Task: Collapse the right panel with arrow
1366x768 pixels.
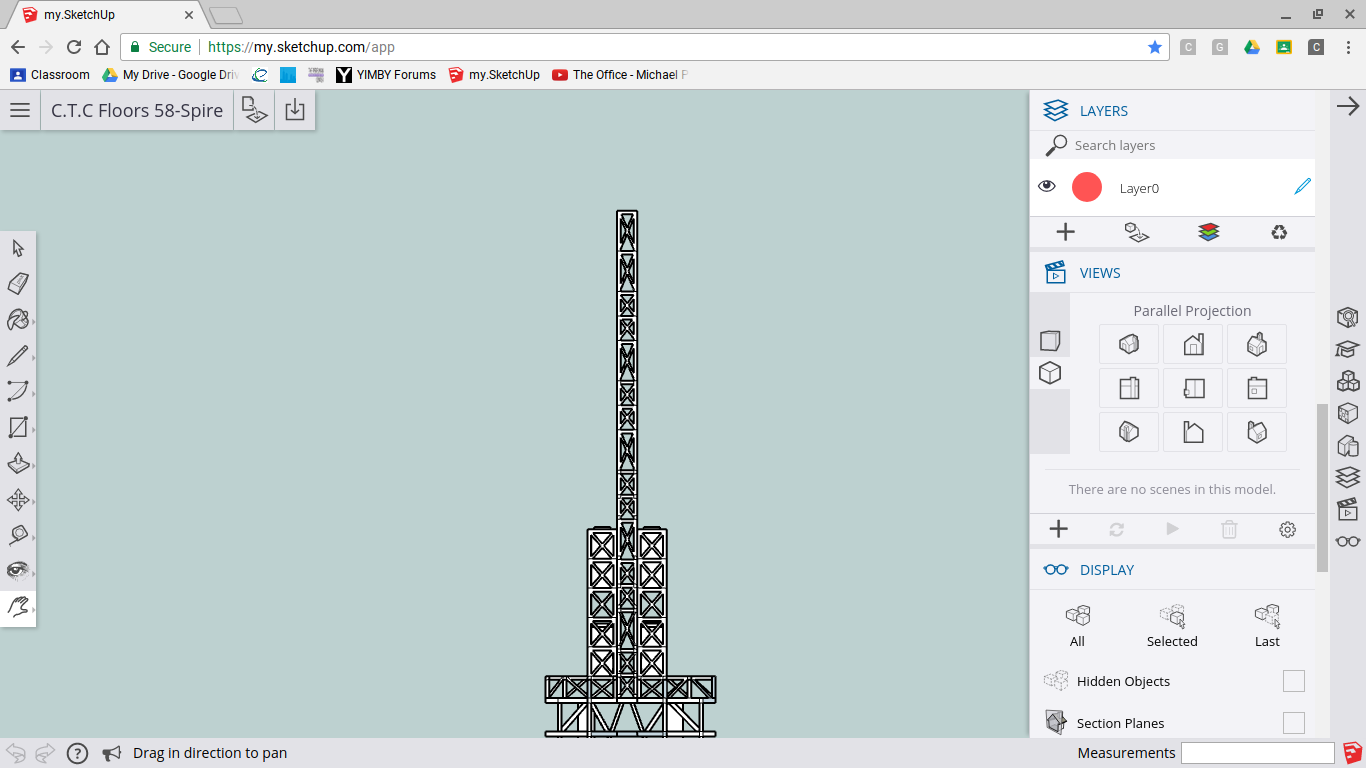Action: pos(1347,106)
